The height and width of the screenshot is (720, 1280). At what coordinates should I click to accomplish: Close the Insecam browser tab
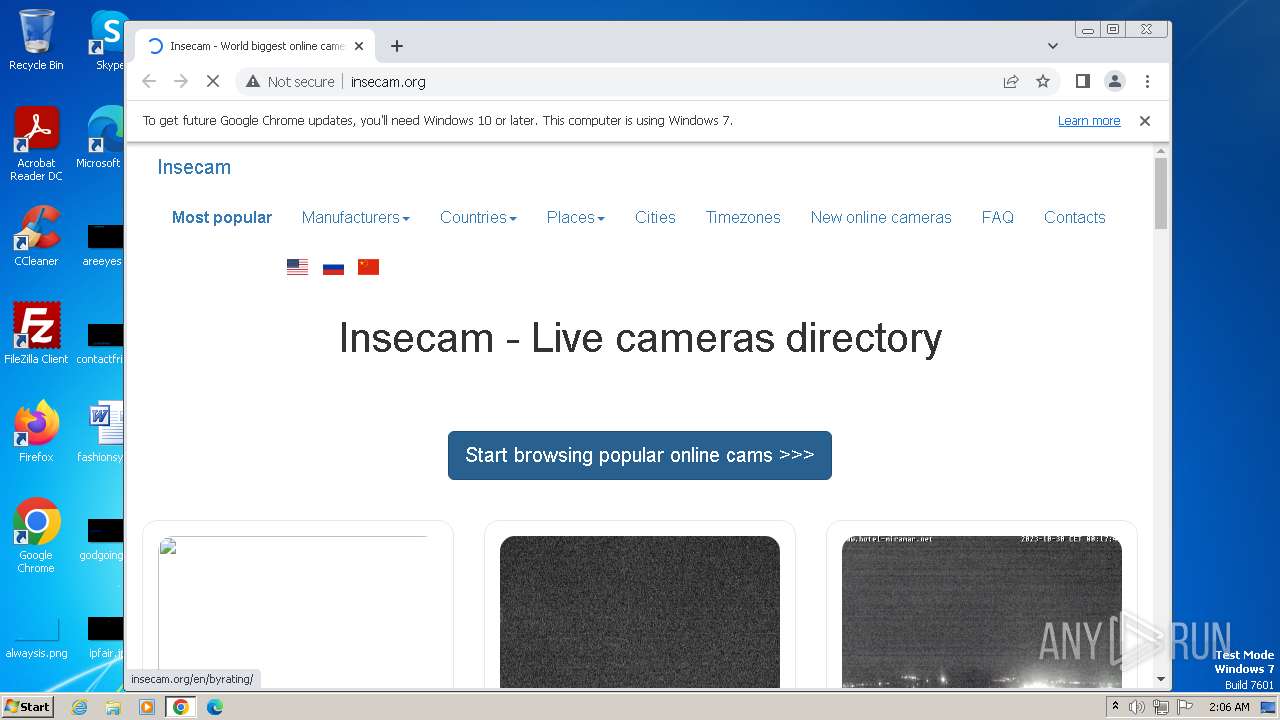tap(359, 46)
